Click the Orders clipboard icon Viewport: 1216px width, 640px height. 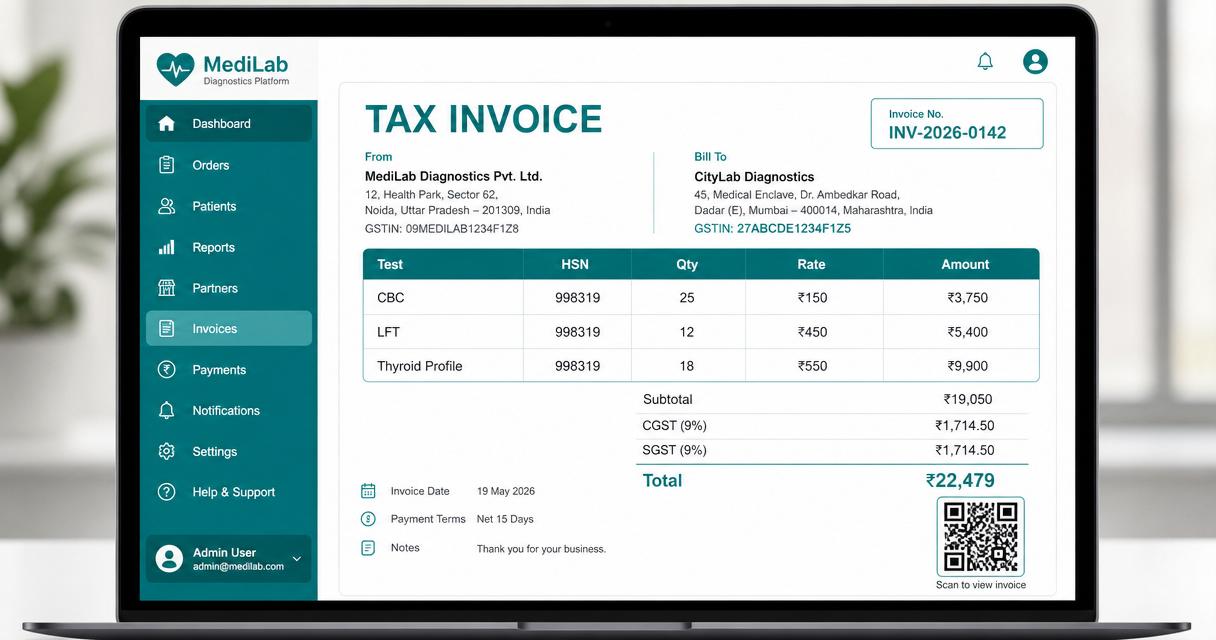[x=167, y=165]
